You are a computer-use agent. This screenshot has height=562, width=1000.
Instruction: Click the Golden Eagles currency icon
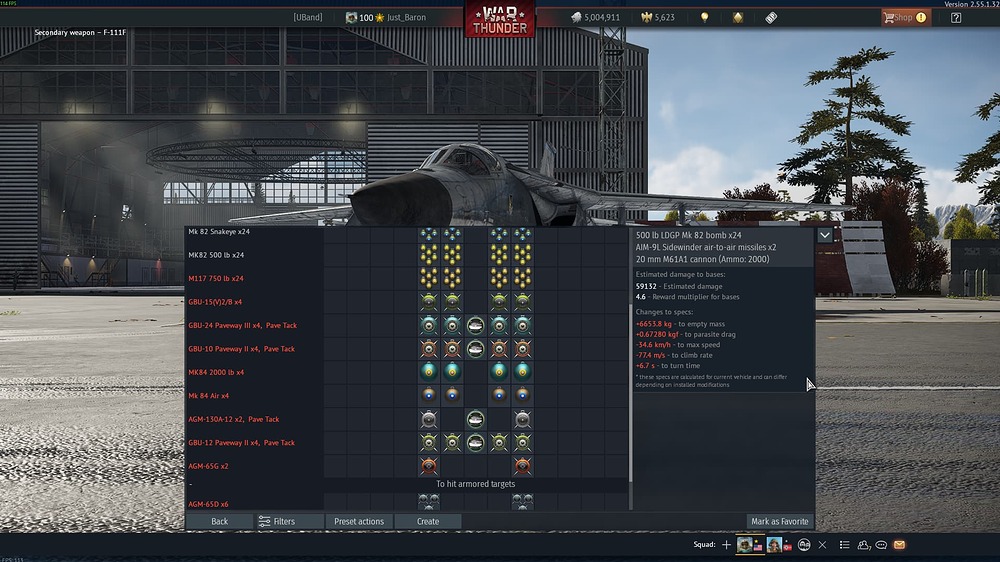(645, 17)
